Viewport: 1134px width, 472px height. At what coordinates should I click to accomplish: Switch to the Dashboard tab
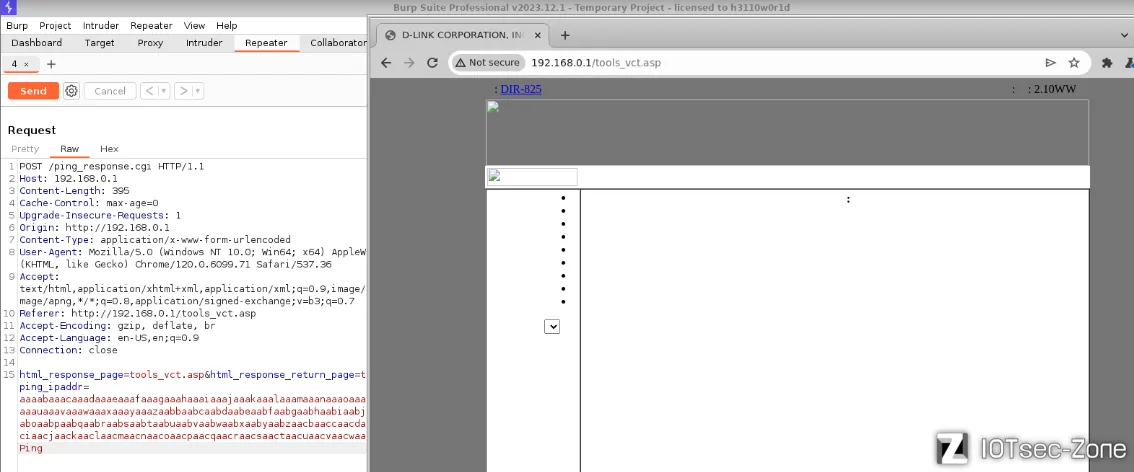coord(36,43)
